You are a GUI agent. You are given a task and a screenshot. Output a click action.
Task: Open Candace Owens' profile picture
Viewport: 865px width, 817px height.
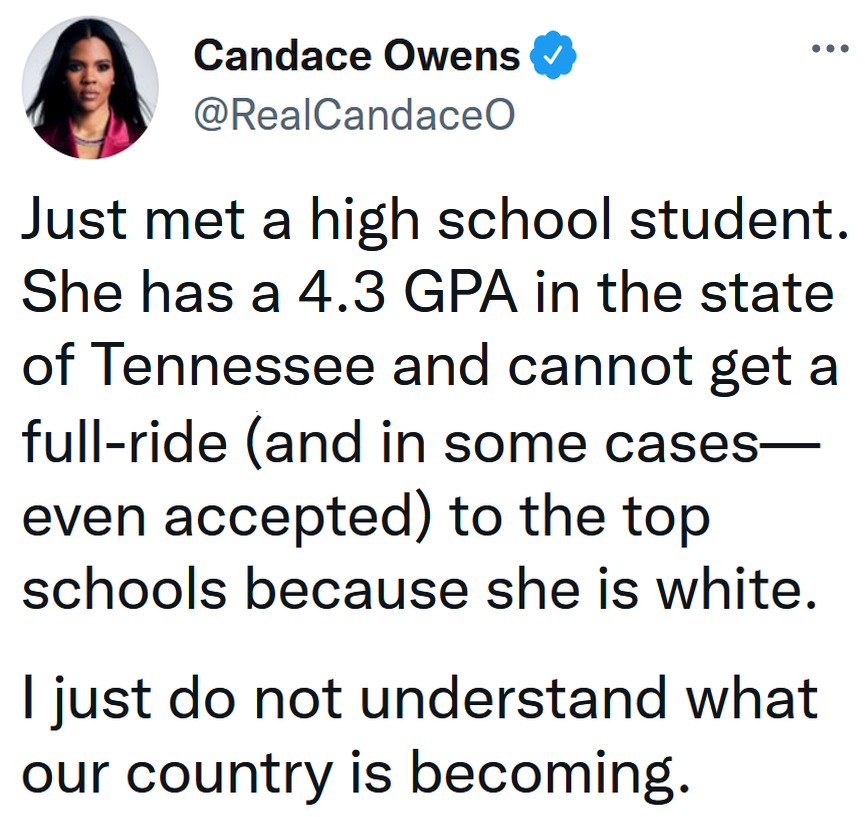point(90,88)
